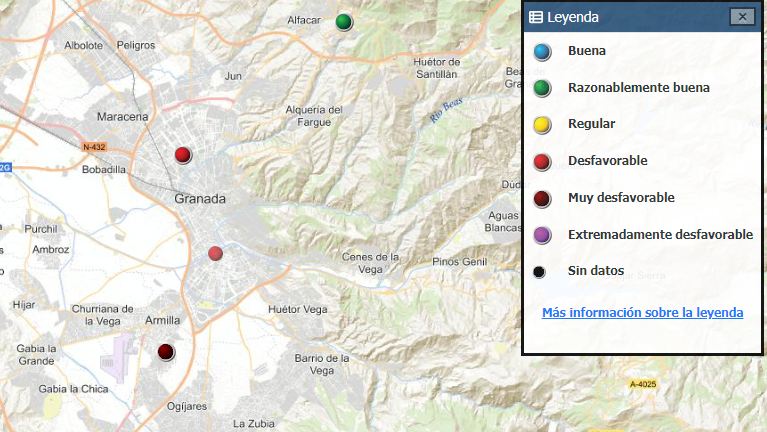Click the red Desfavorable legend circle
The image size is (767, 432).
(x=541, y=162)
